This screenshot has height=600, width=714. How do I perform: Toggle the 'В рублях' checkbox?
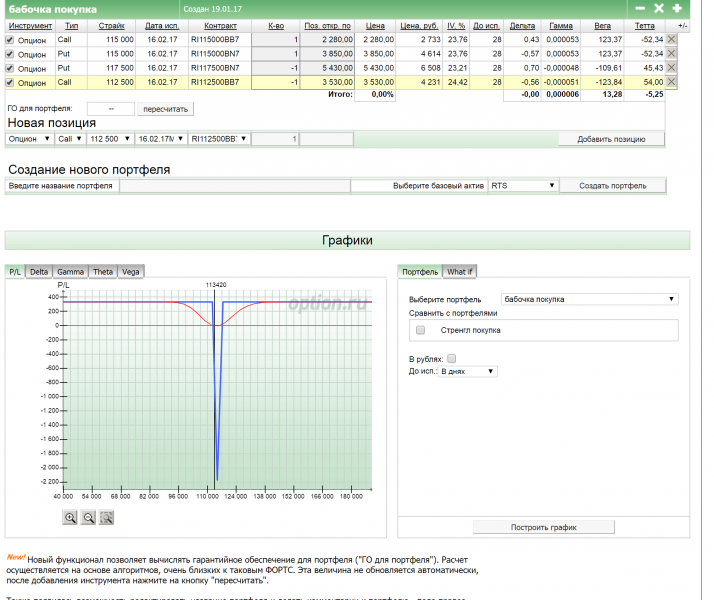coord(452,358)
